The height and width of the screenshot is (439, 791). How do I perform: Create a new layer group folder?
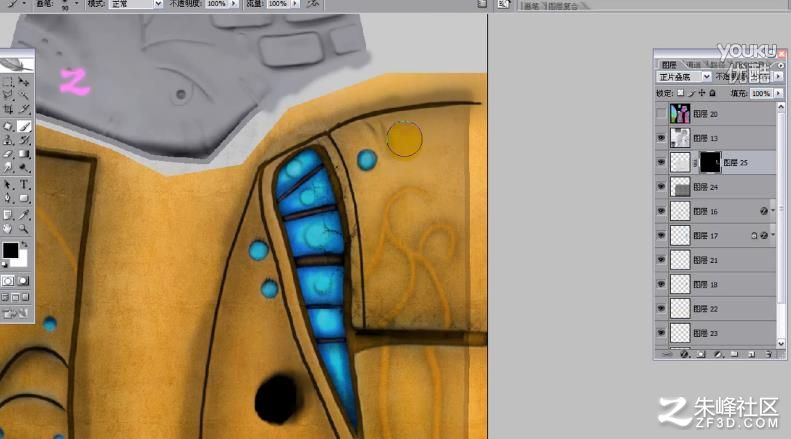point(734,355)
